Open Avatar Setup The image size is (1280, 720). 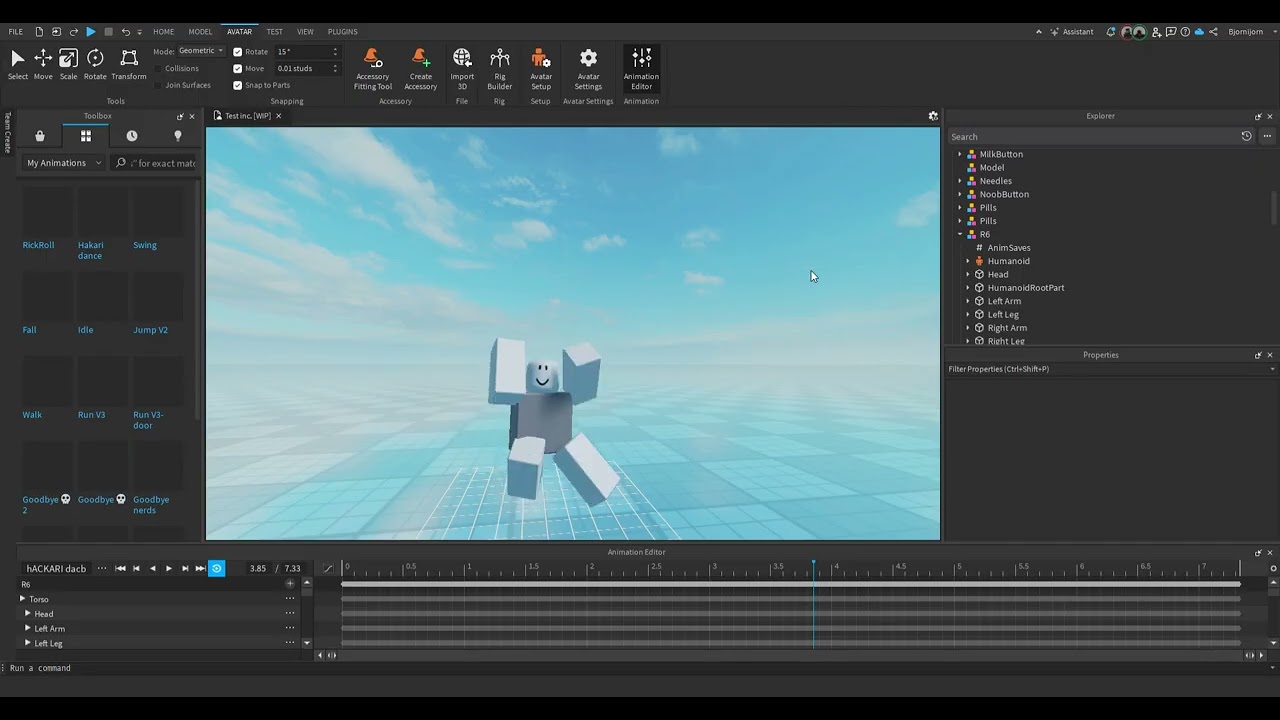click(x=541, y=69)
